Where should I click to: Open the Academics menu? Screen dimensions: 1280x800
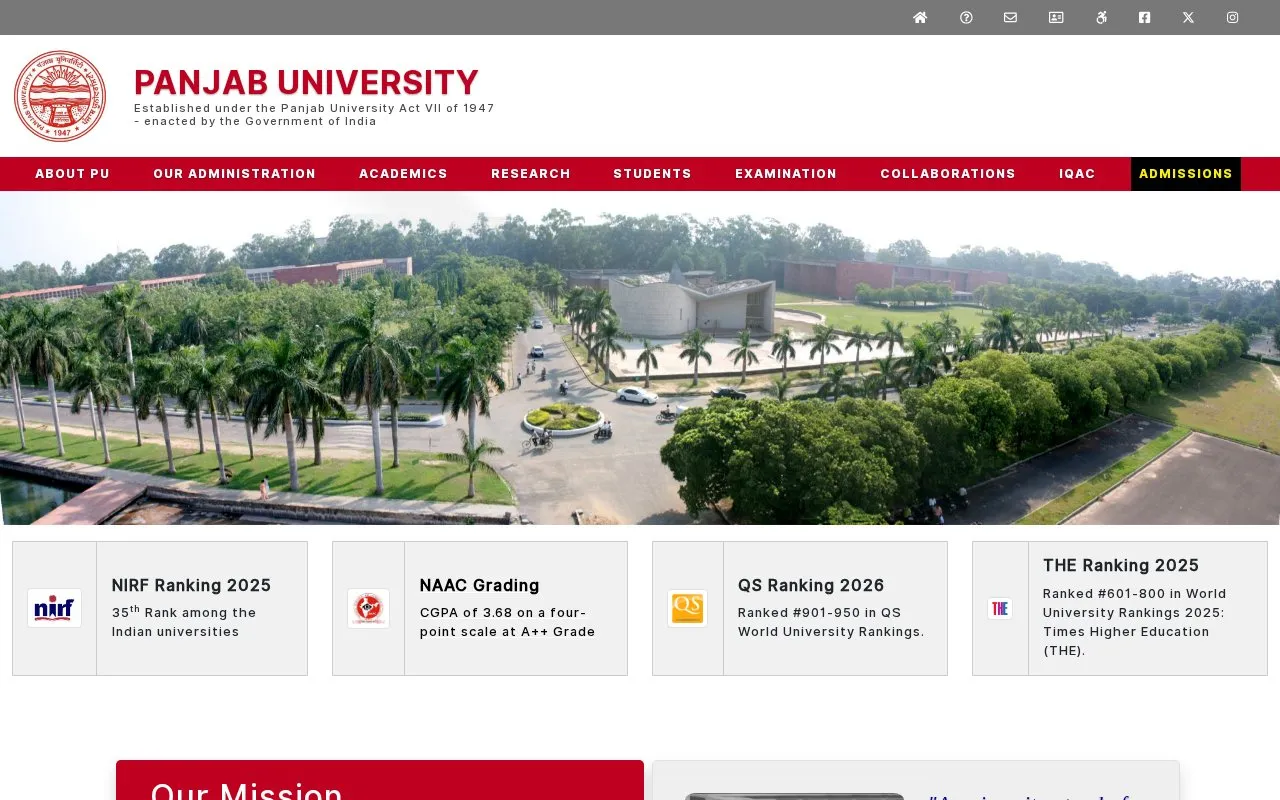[404, 174]
